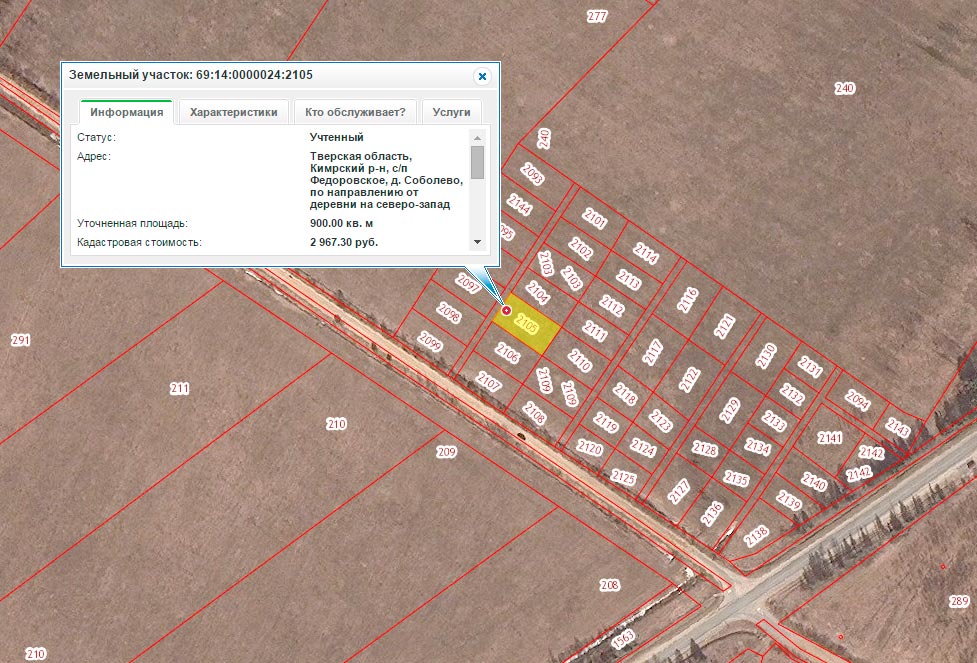This screenshot has height=663, width=977.
Task: Select parcel labeled 2113
Action: pos(628,279)
